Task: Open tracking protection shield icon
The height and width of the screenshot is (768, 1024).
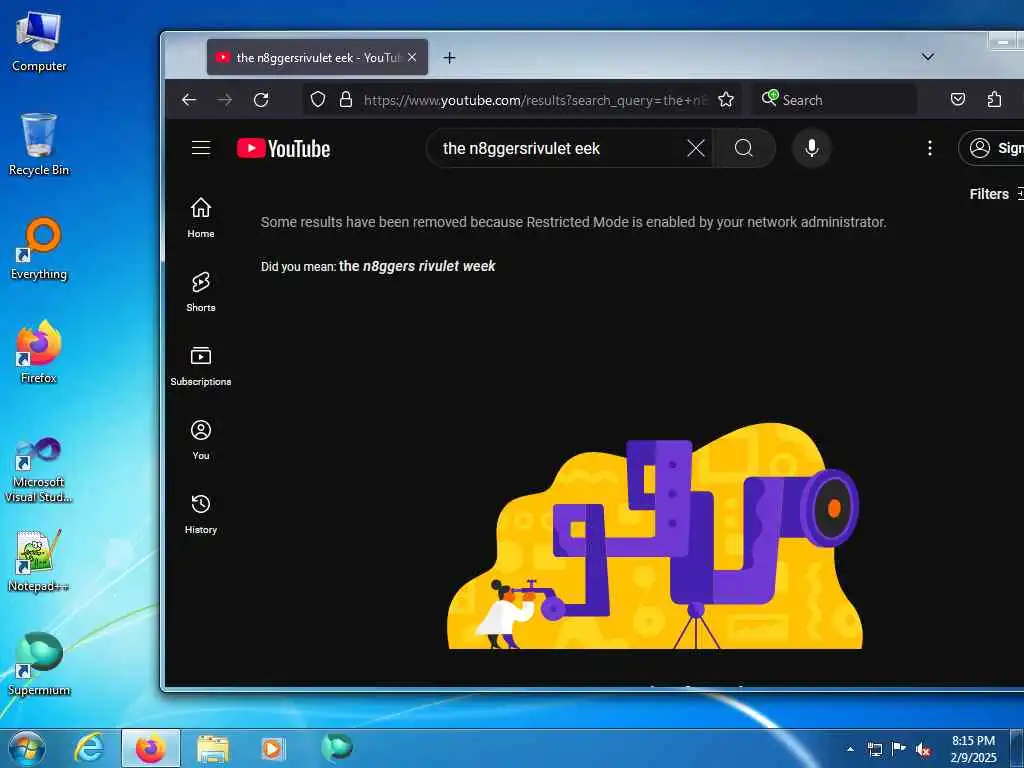Action: 317,99
